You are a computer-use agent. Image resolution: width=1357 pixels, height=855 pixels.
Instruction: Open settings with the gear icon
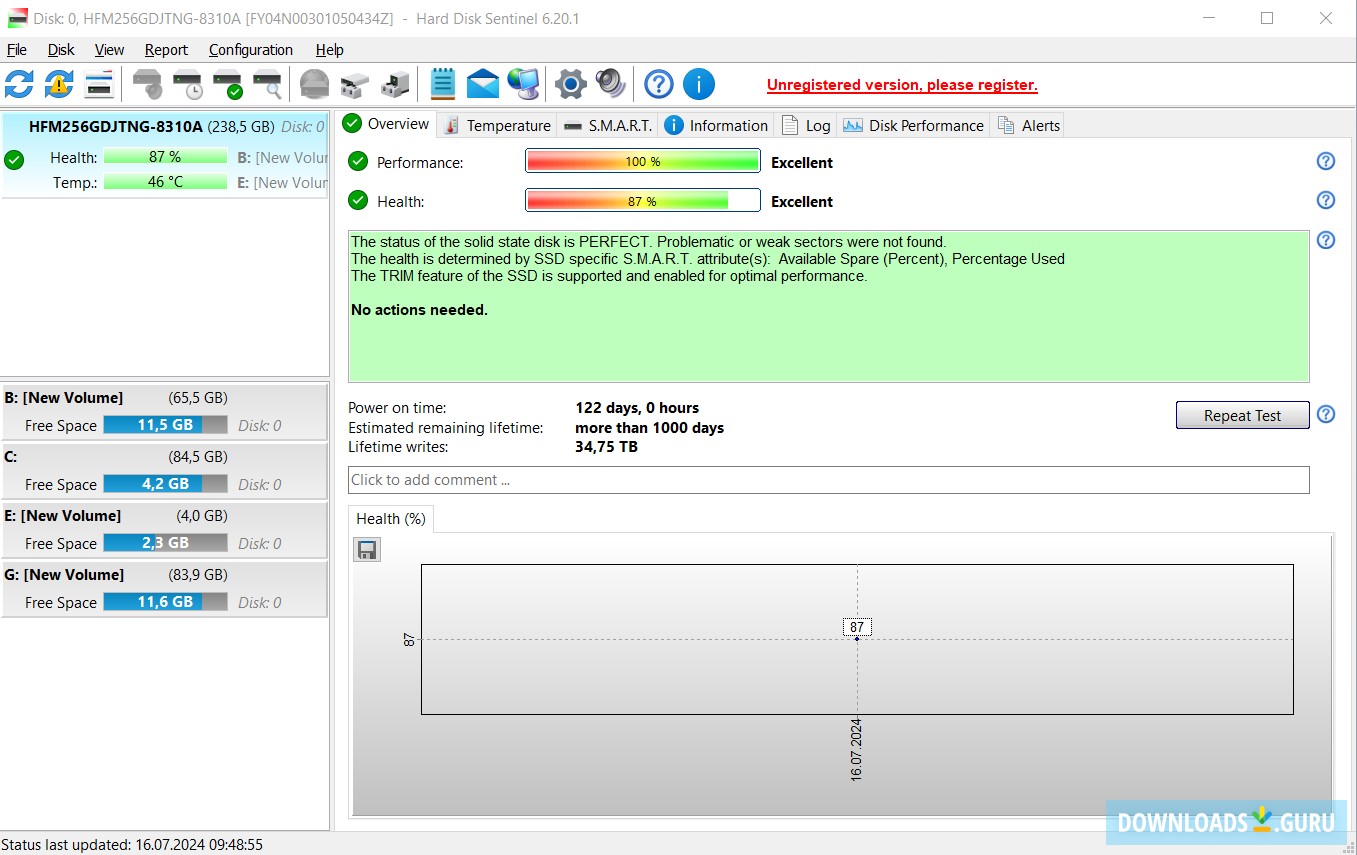(570, 84)
